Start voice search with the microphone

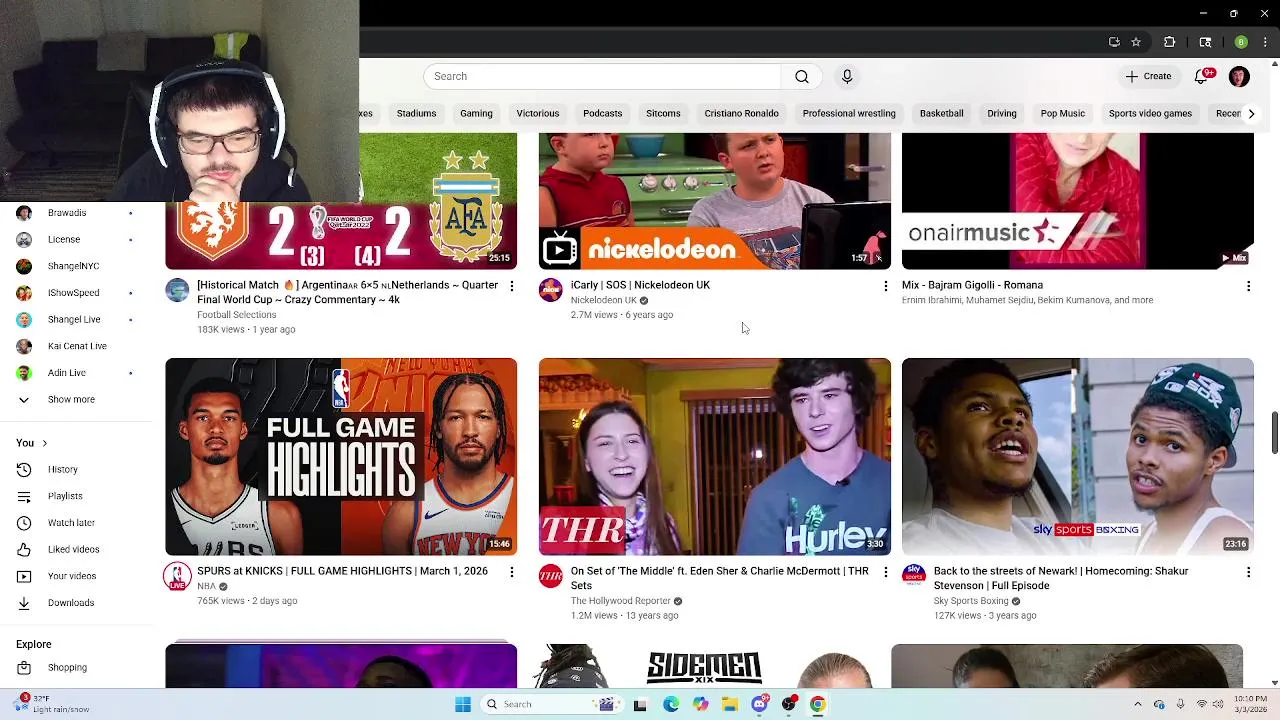click(x=847, y=76)
